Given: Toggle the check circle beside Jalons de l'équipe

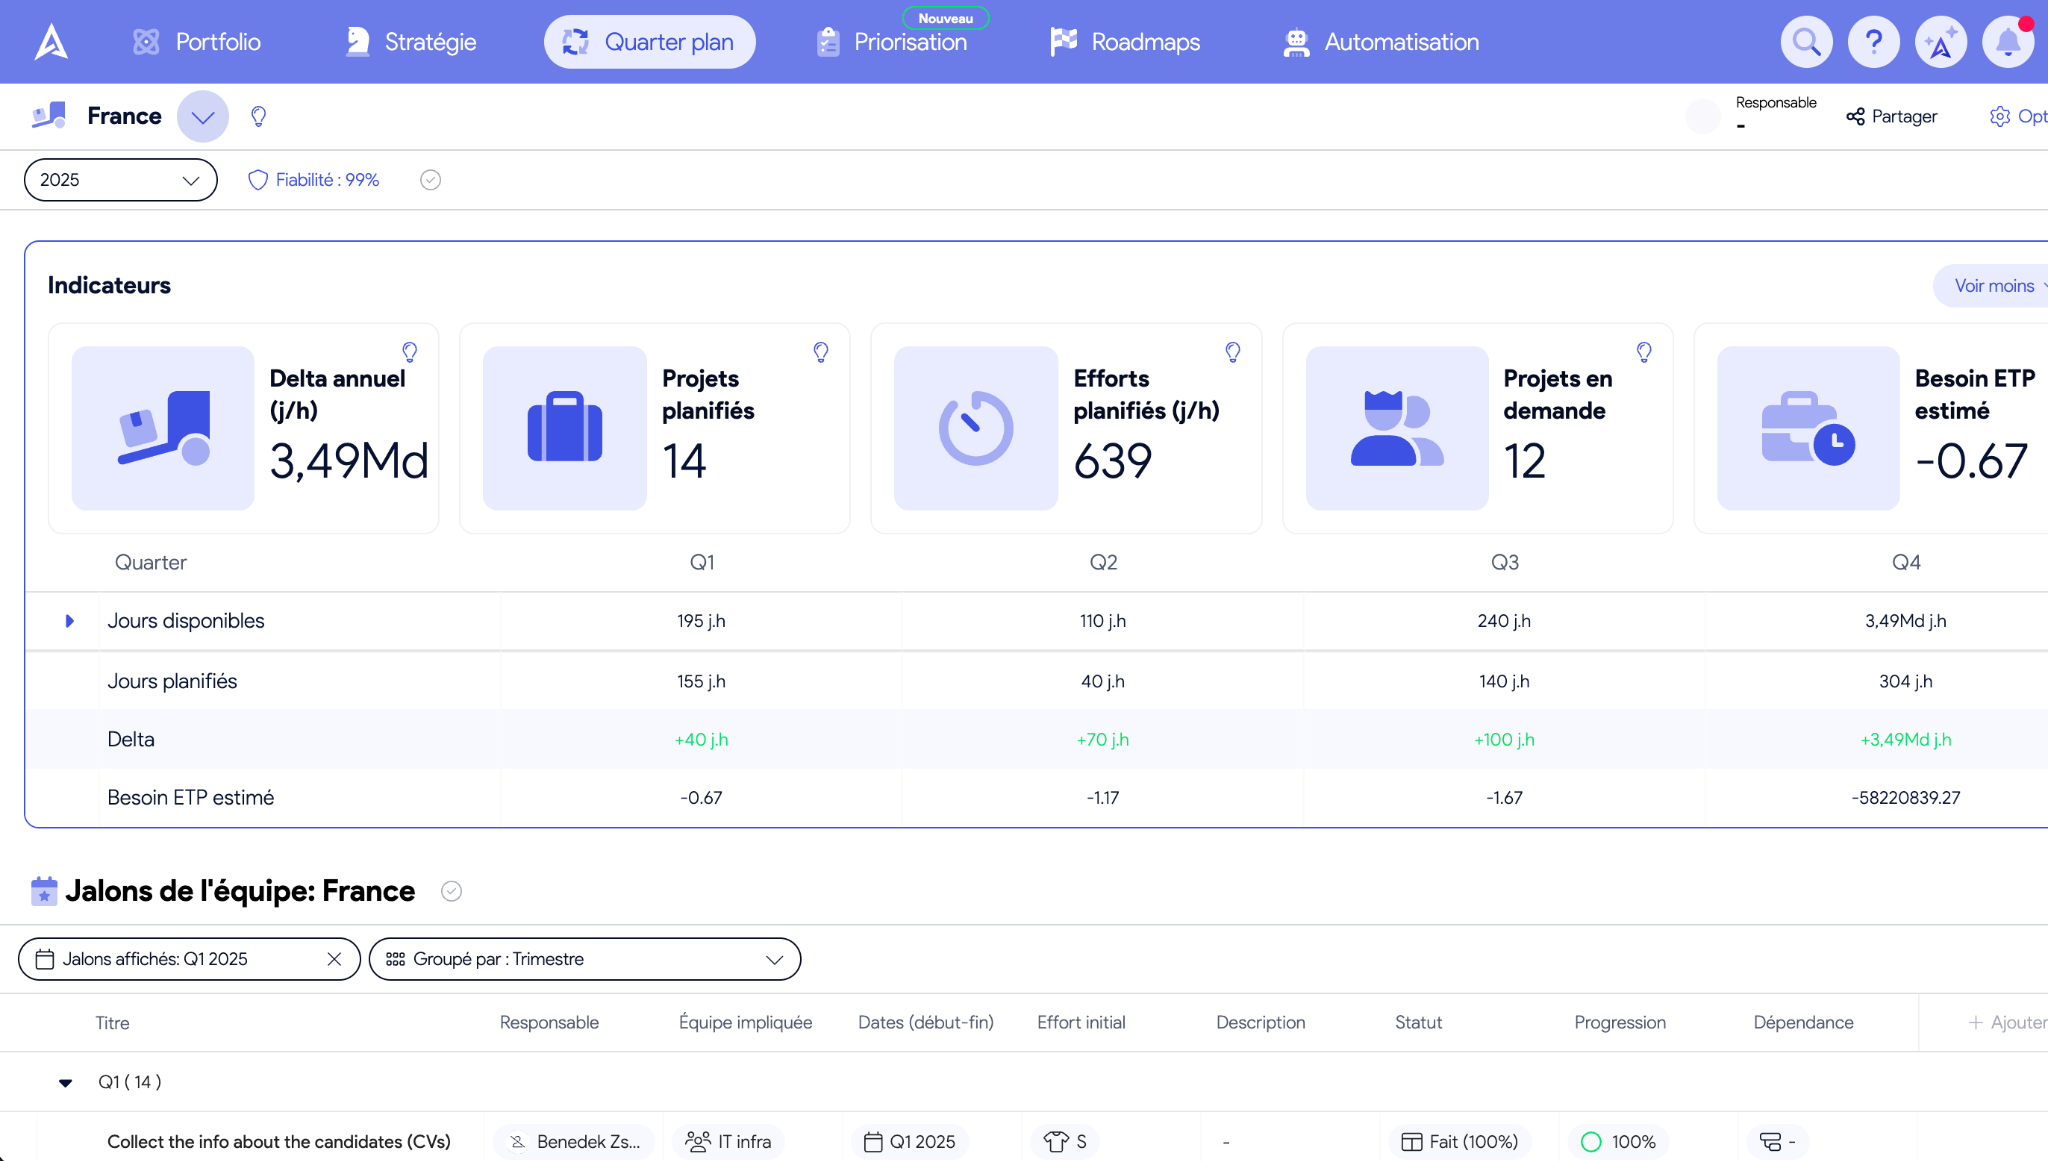Looking at the screenshot, I should click(x=451, y=891).
